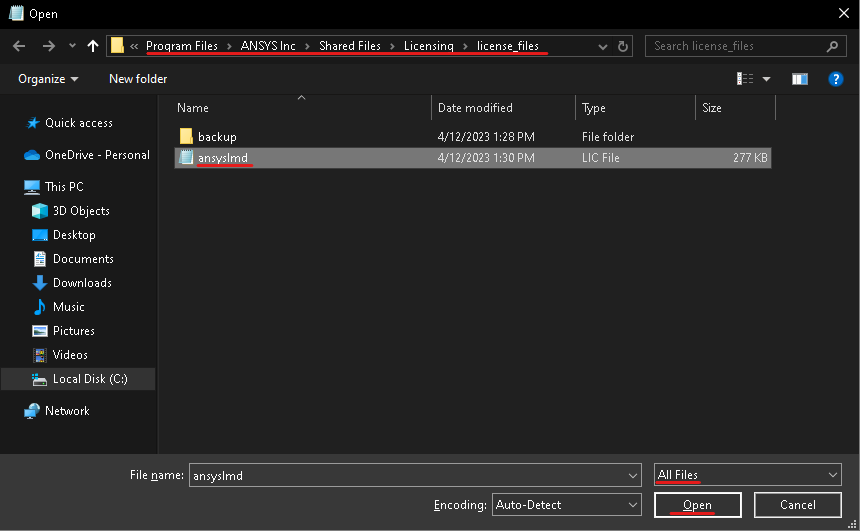
Task: Select Downloads in the navigation pane
Action: click(x=82, y=283)
